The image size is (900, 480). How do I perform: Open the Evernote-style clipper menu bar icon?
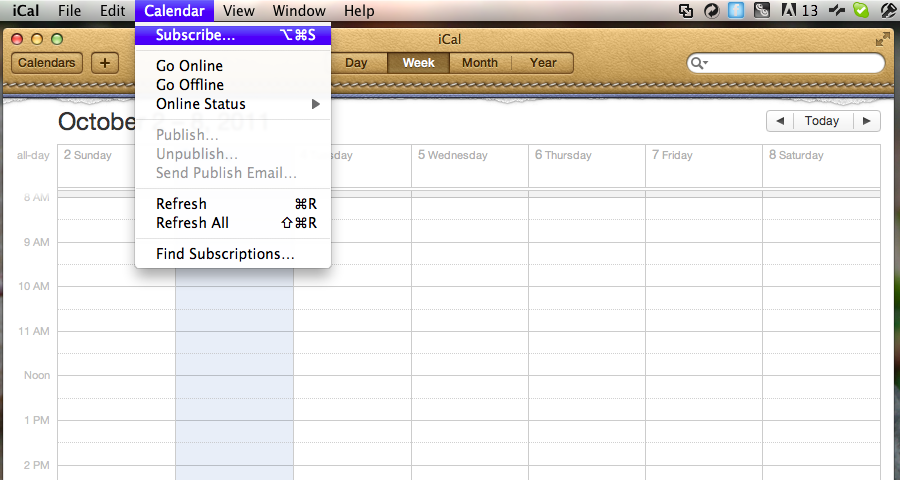pyautogui.click(x=762, y=10)
